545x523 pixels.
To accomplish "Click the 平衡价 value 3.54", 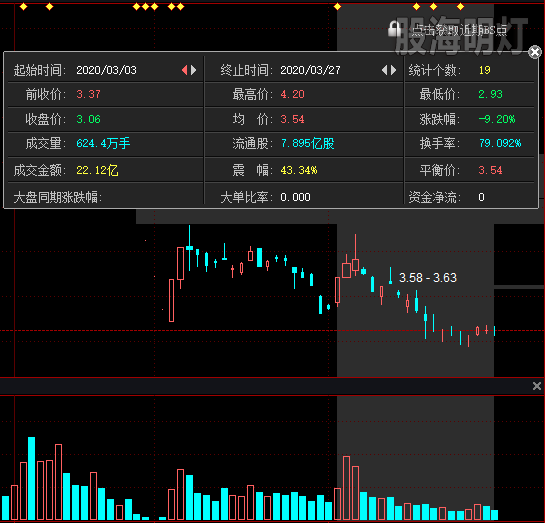I will tap(490, 170).
